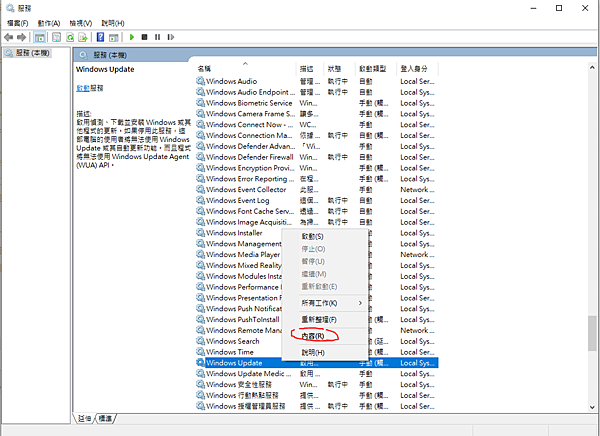Switch to the 標準 tab at bottom
The height and width of the screenshot is (436, 600).
(105, 418)
